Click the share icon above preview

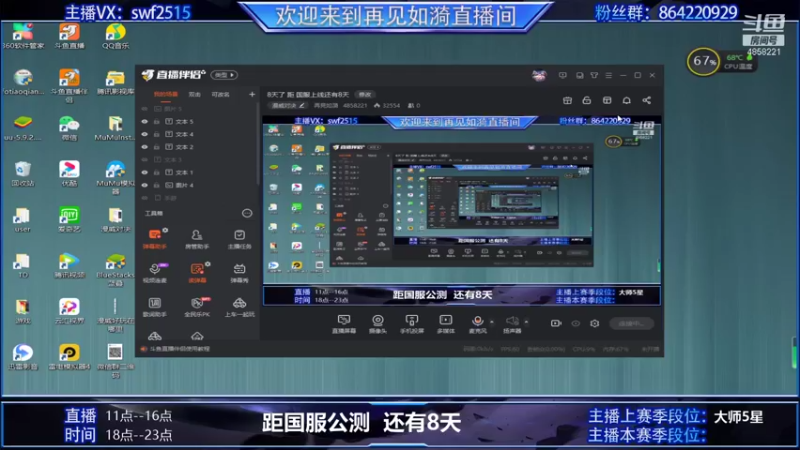click(646, 100)
